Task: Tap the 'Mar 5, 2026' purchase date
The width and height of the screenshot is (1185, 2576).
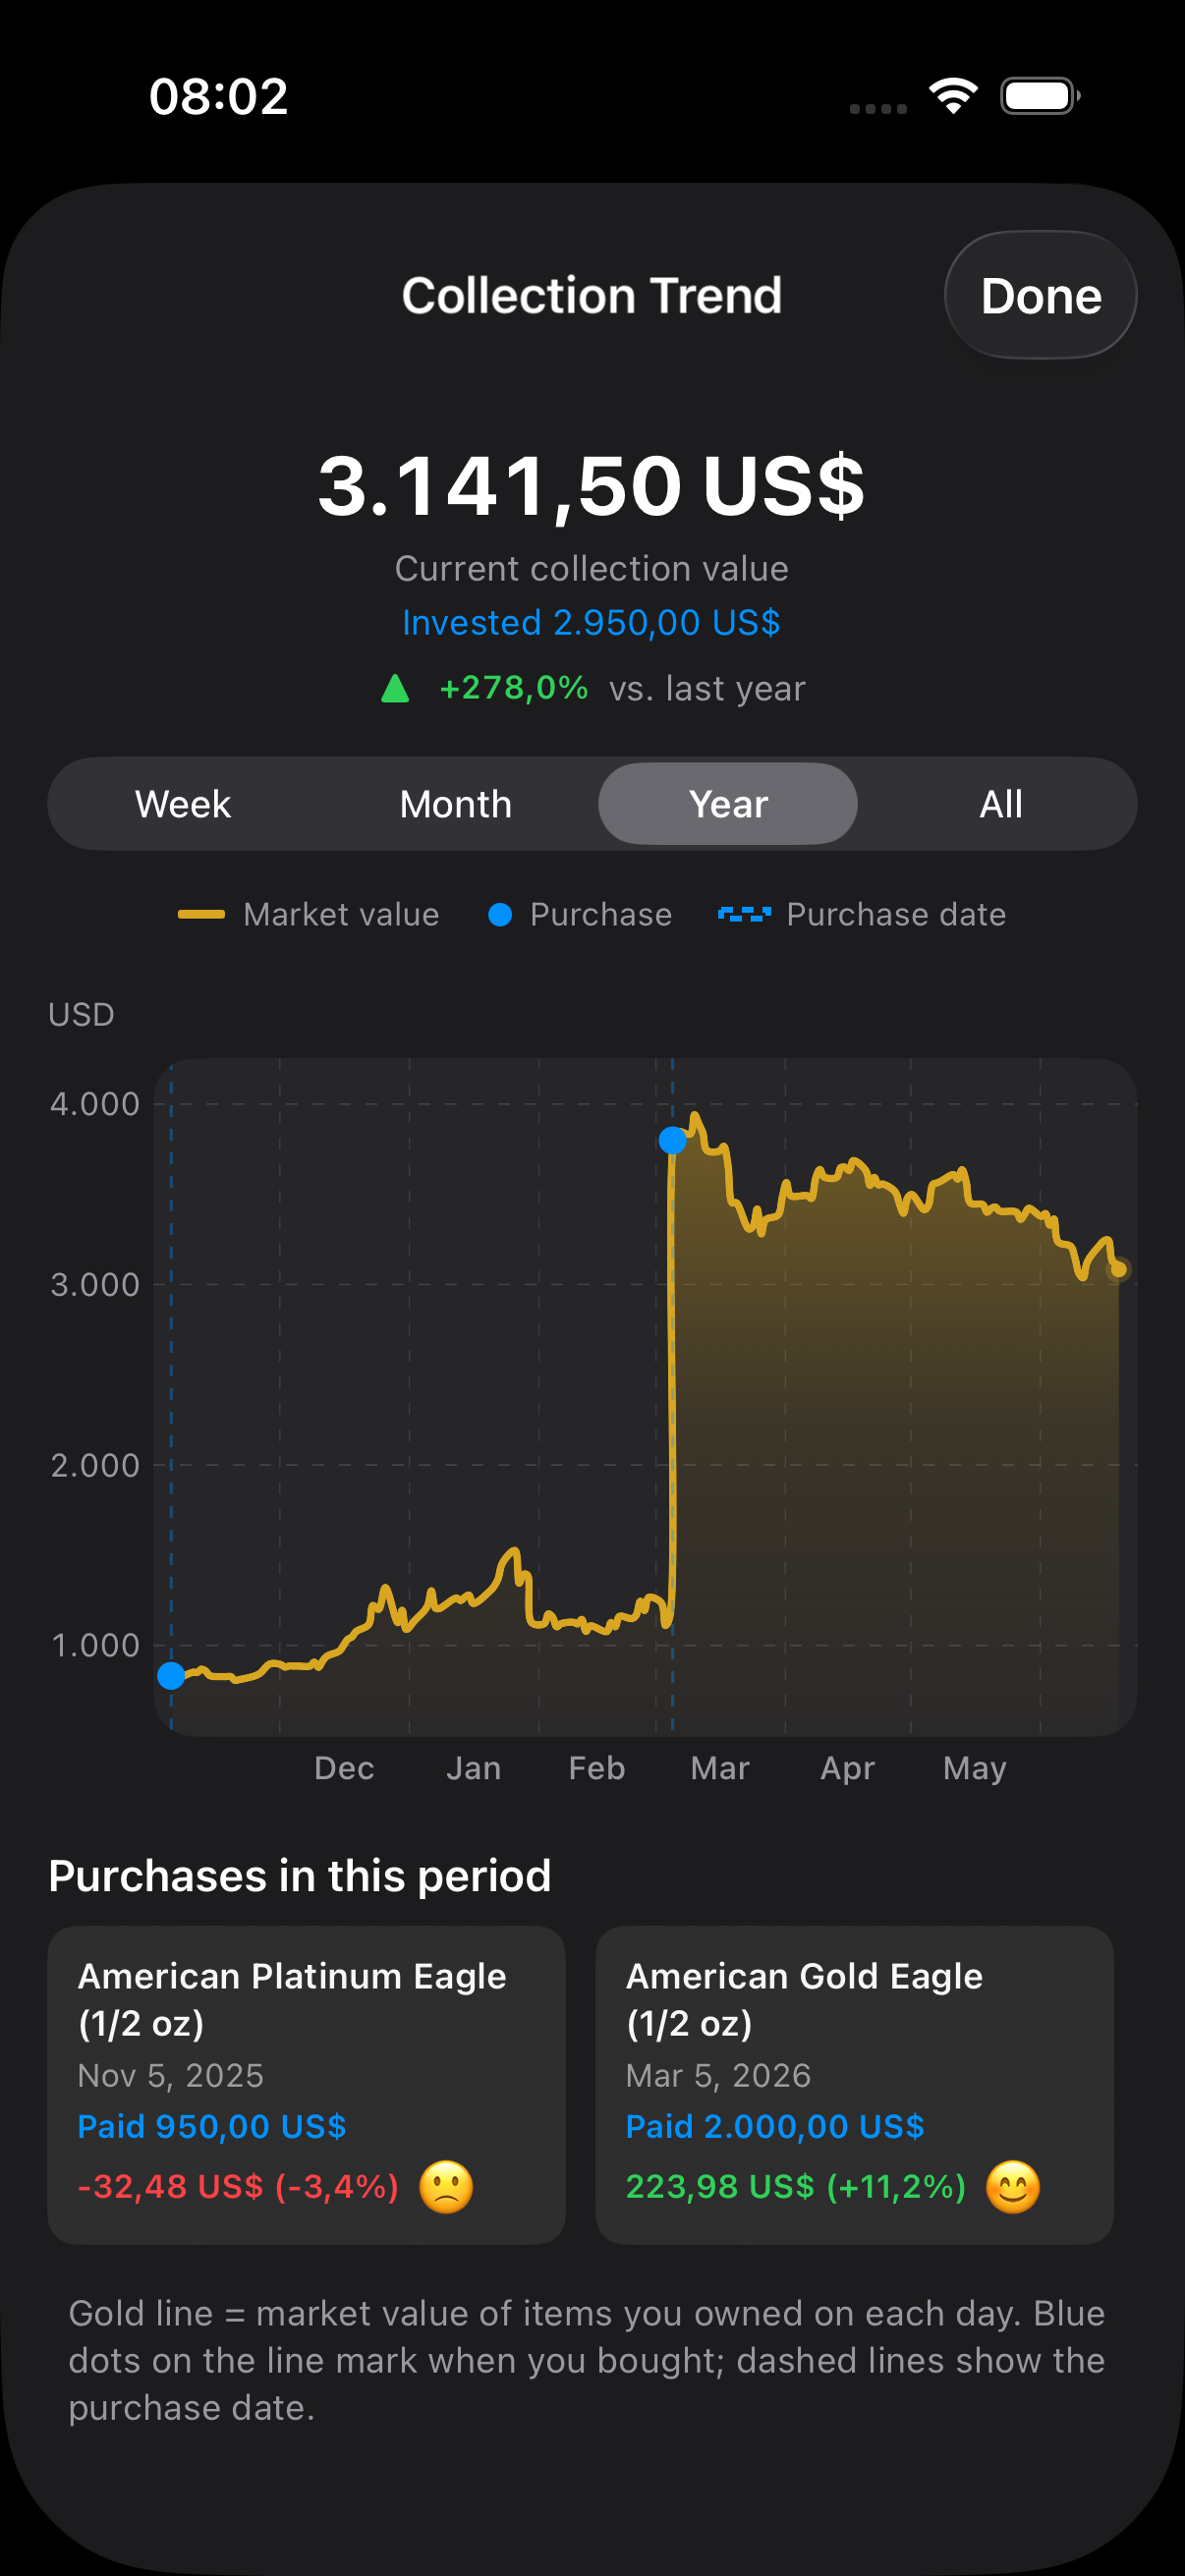Action: 718,2076
